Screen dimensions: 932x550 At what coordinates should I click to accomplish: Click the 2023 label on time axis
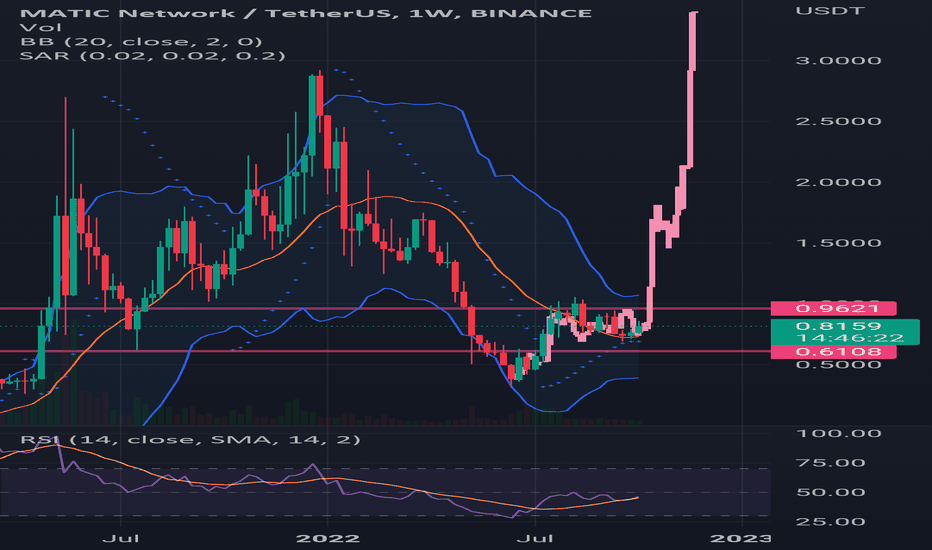741,539
